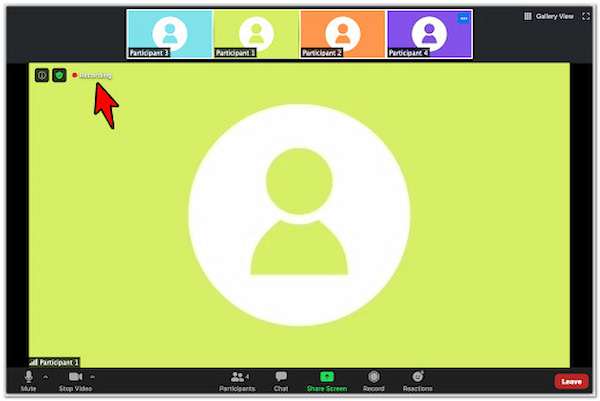600x401 pixels.
Task: Open meeting information icon
Action: (42, 75)
